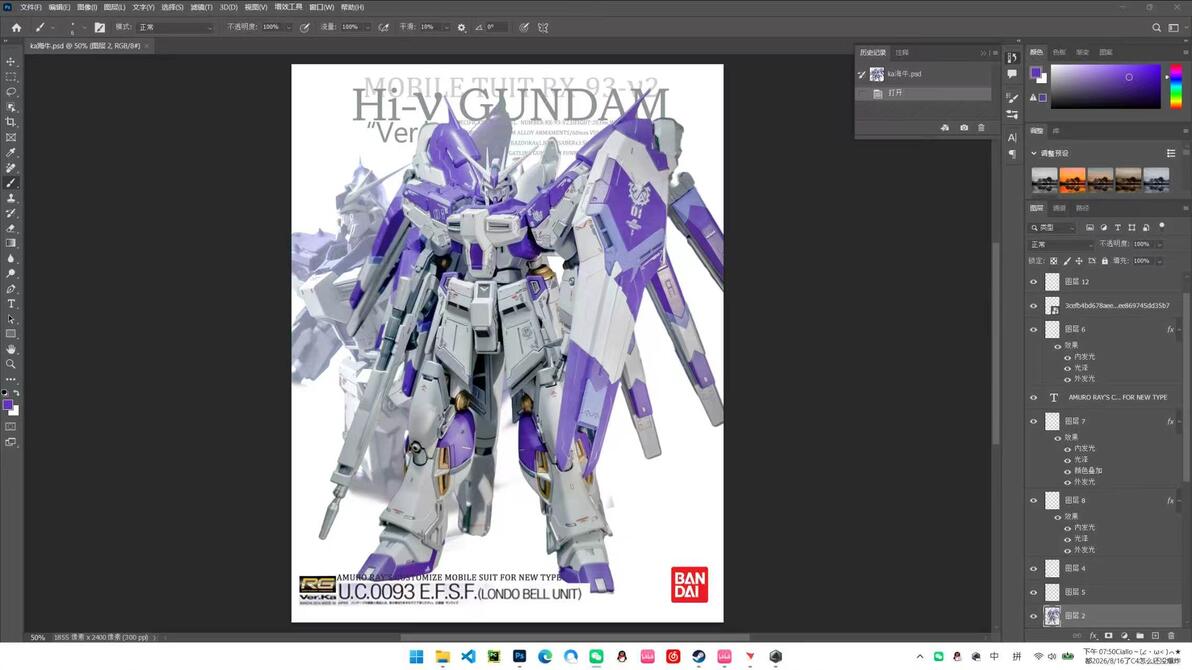
Task: Hide 图层 6 layer visibility eye
Action: [1033, 329]
